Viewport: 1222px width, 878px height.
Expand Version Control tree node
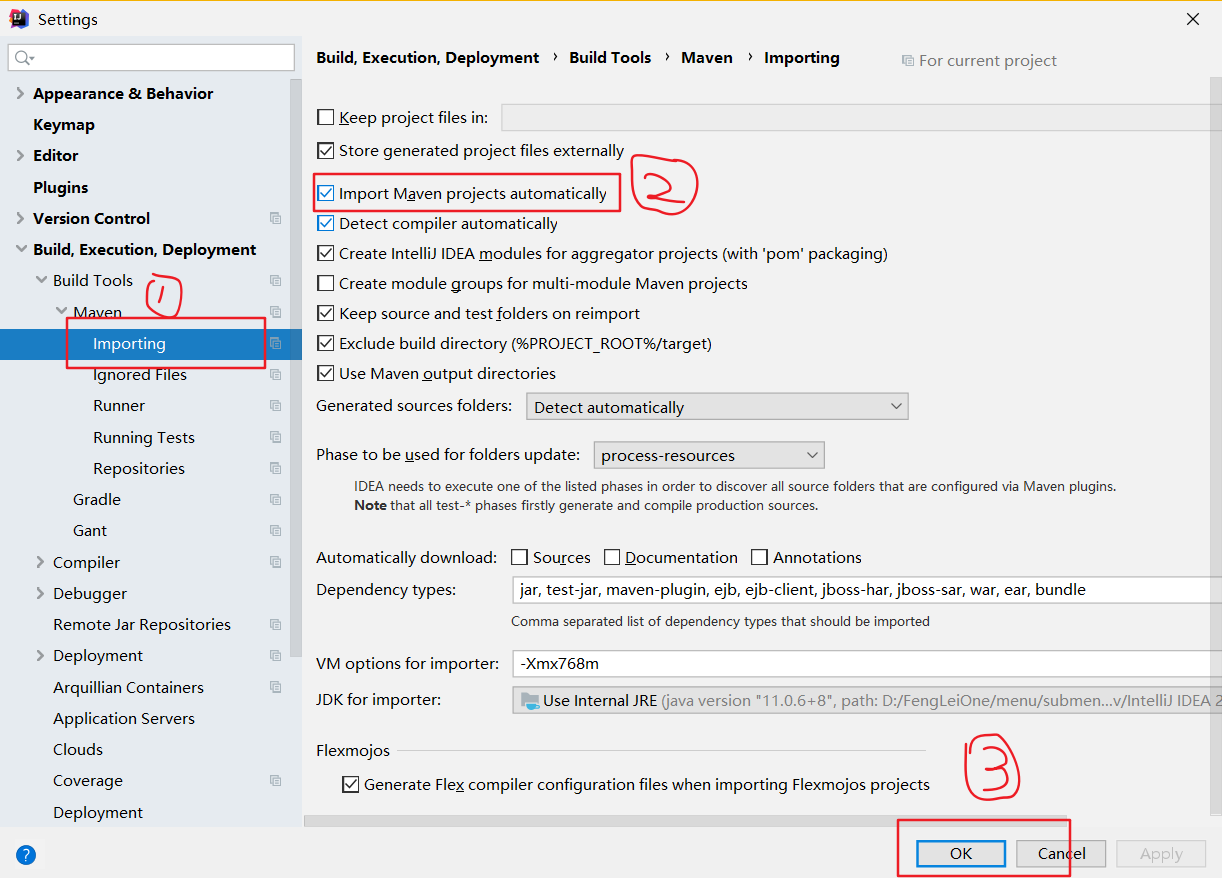click(20, 218)
